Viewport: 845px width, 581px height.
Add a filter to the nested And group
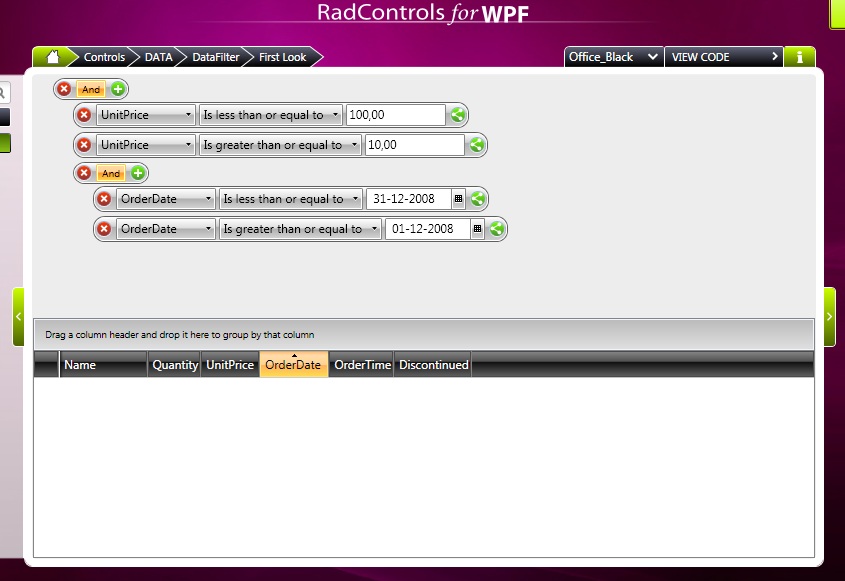point(138,173)
